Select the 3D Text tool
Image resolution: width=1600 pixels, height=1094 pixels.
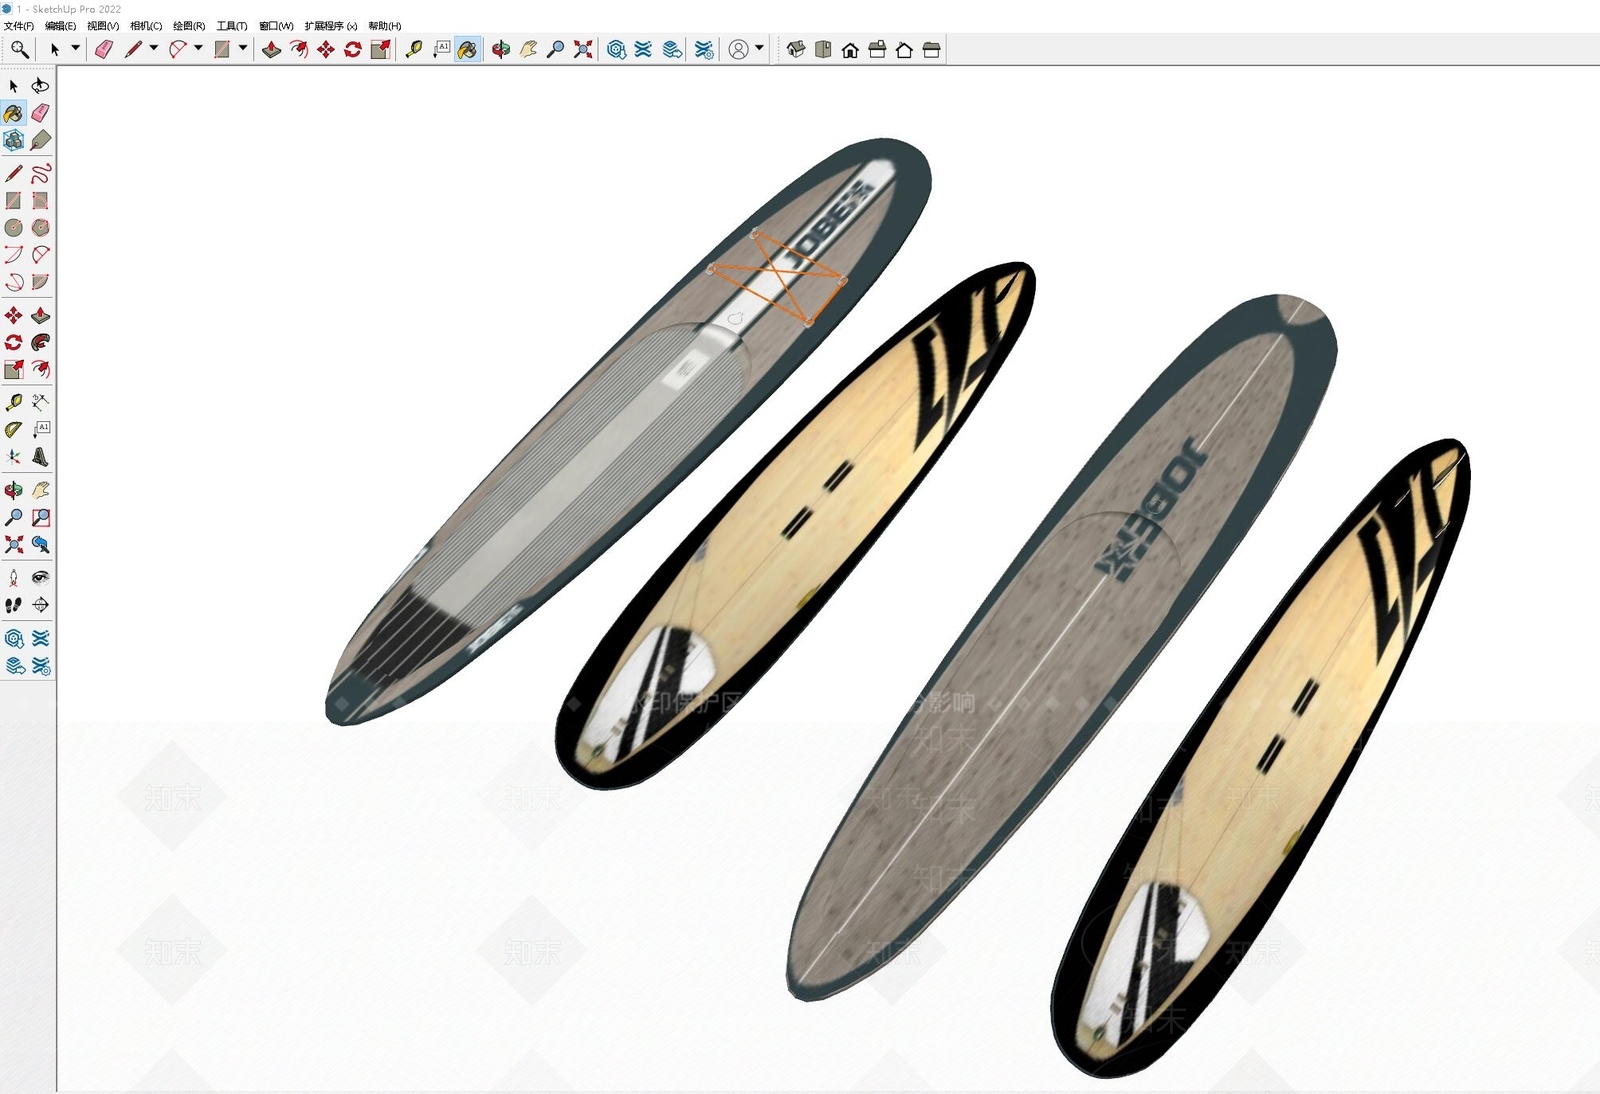point(40,457)
